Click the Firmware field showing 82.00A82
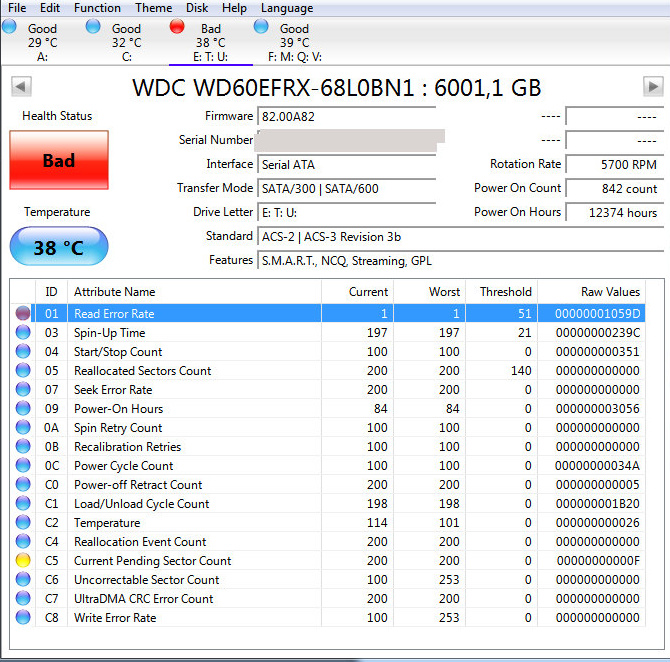Image resolution: width=670 pixels, height=662 pixels. (346, 117)
